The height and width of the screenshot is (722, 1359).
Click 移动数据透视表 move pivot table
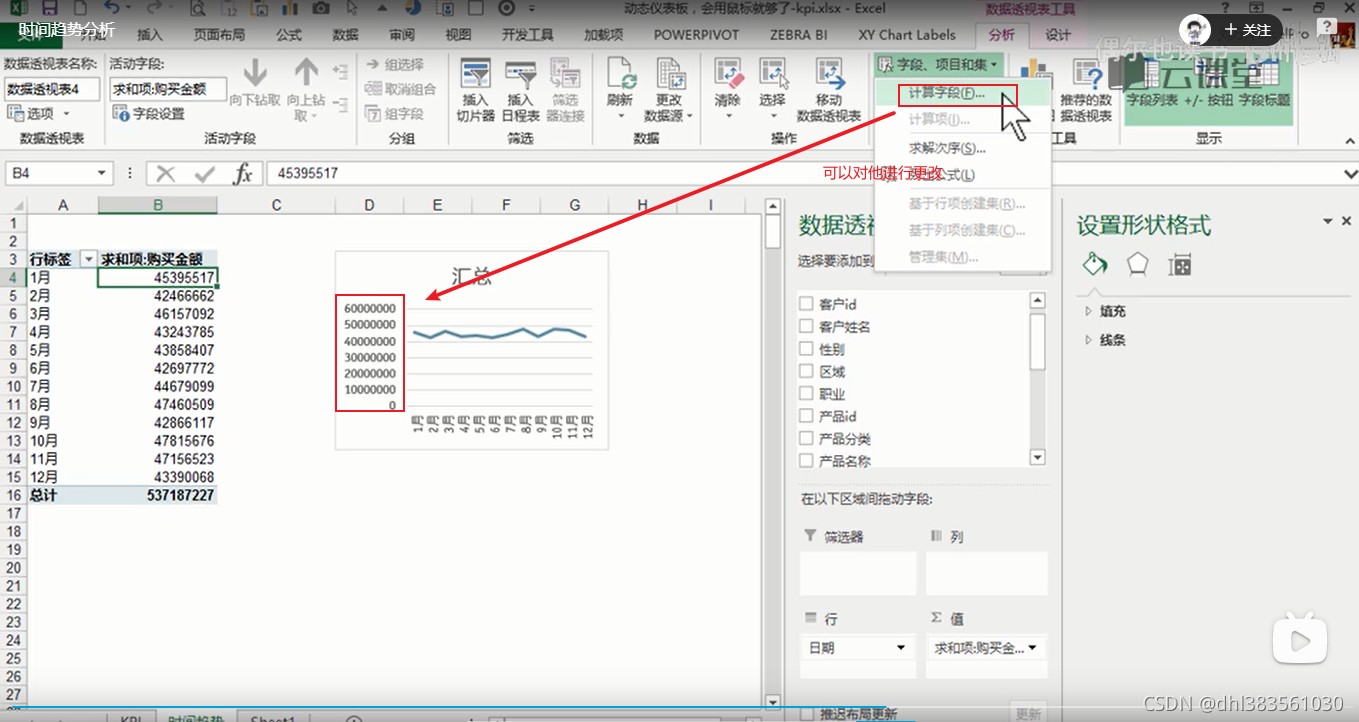[829, 90]
